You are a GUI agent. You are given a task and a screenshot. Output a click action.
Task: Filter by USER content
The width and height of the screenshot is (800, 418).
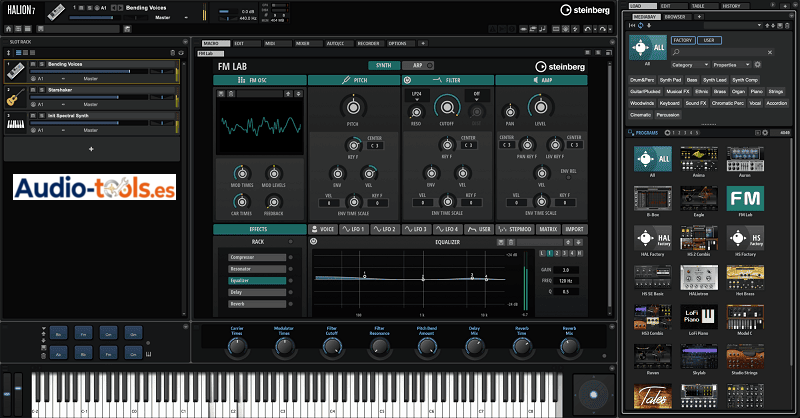pyautogui.click(x=709, y=40)
